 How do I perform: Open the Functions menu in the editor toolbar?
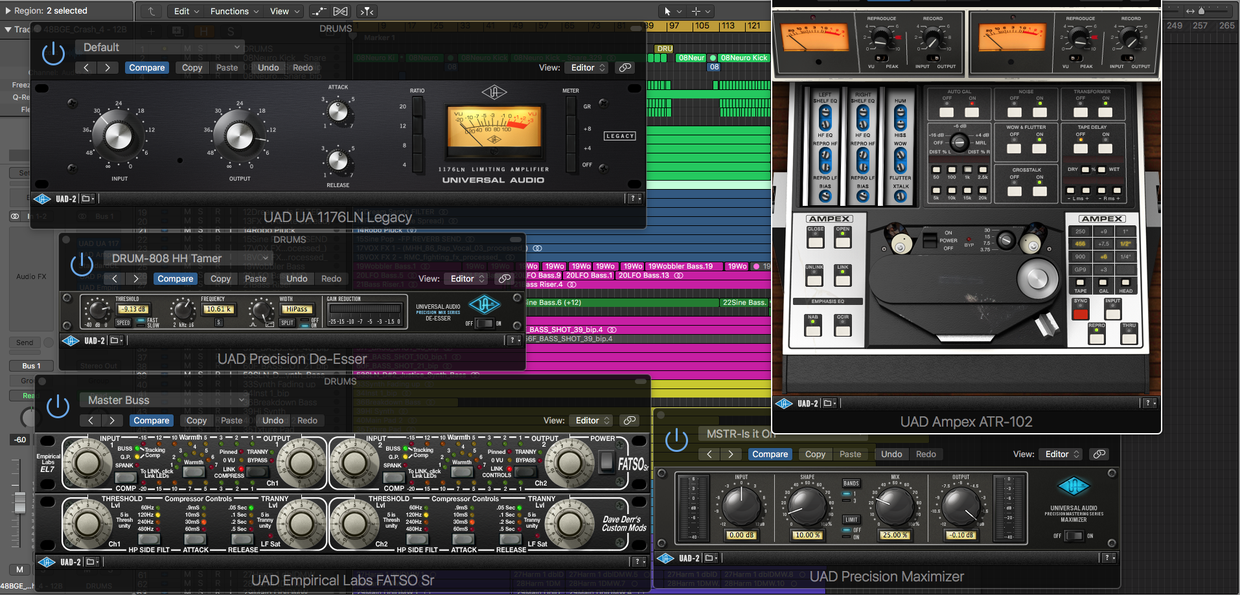pos(232,10)
